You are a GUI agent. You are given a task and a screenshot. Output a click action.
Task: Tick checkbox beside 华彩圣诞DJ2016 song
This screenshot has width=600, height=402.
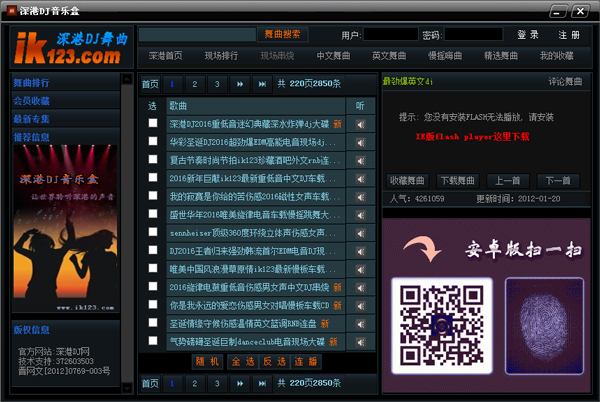(153, 142)
